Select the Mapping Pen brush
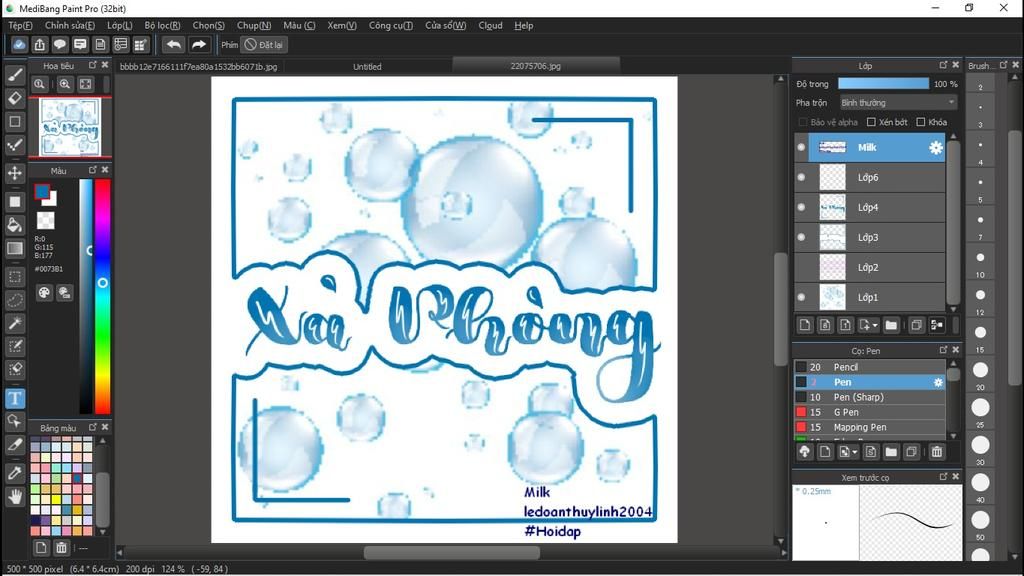The height and width of the screenshot is (576, 1024). (870, 427)
